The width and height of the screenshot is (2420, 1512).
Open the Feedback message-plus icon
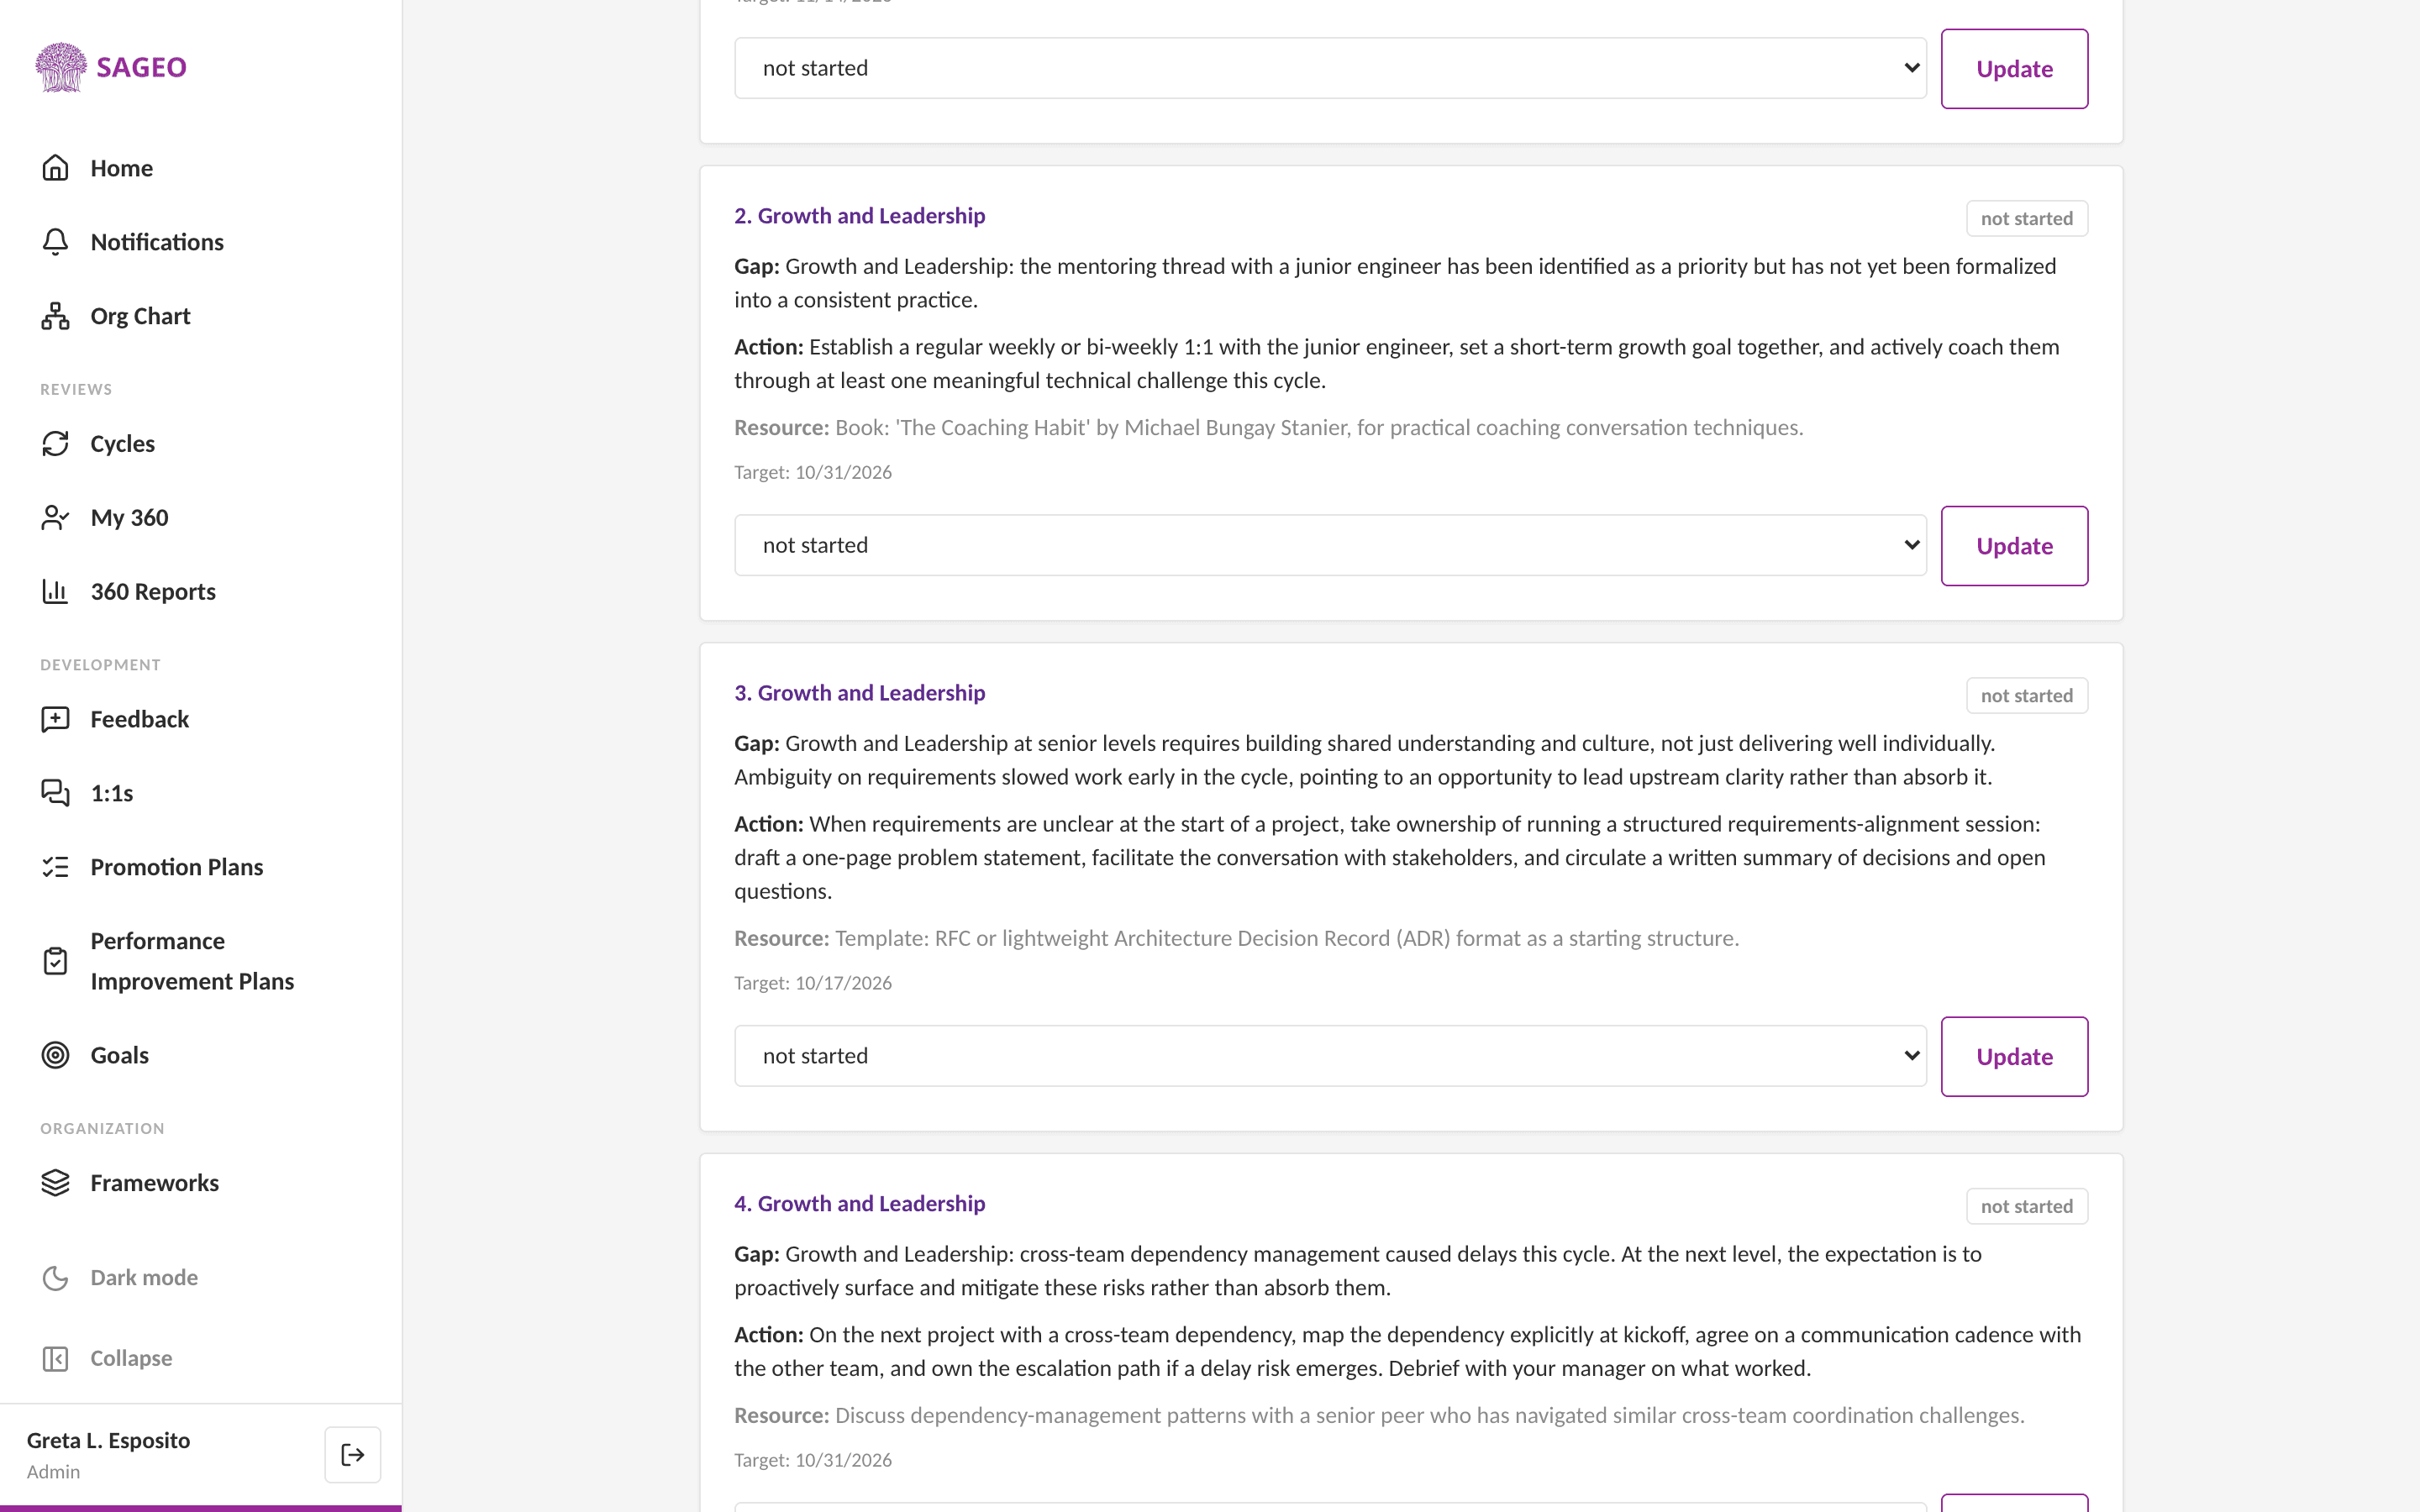pos(55,720)
